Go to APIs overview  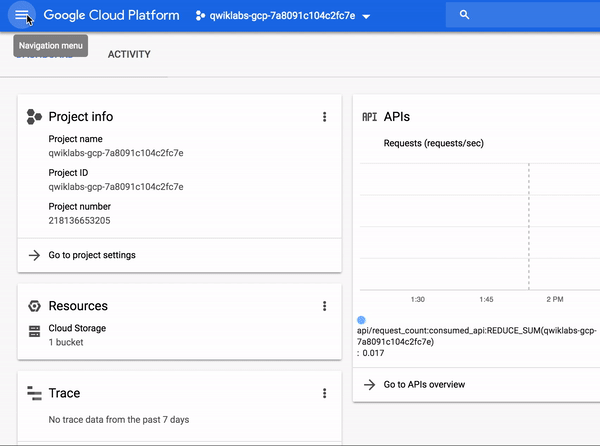click(x=424, y=384)
